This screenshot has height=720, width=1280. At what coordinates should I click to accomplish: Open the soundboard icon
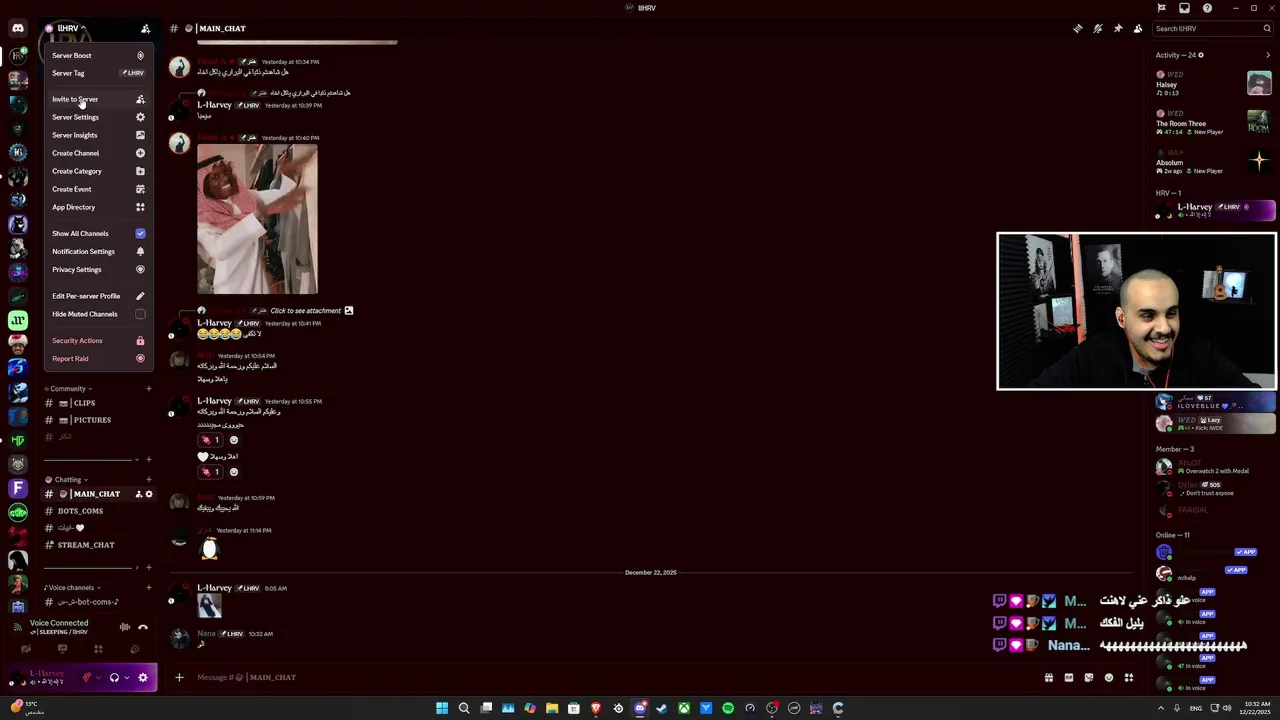click(134, 649)
